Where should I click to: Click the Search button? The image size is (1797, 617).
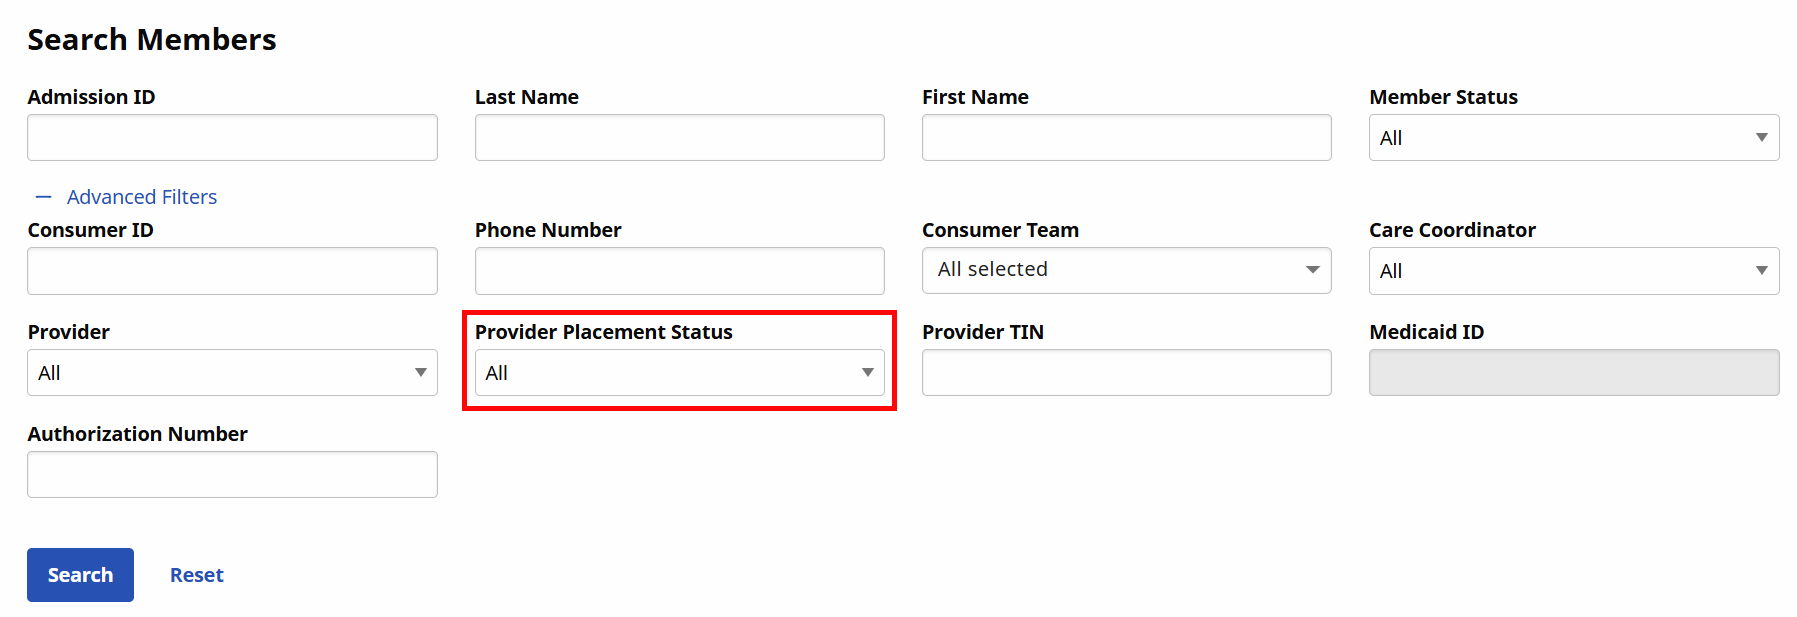[x=80, y=575]
